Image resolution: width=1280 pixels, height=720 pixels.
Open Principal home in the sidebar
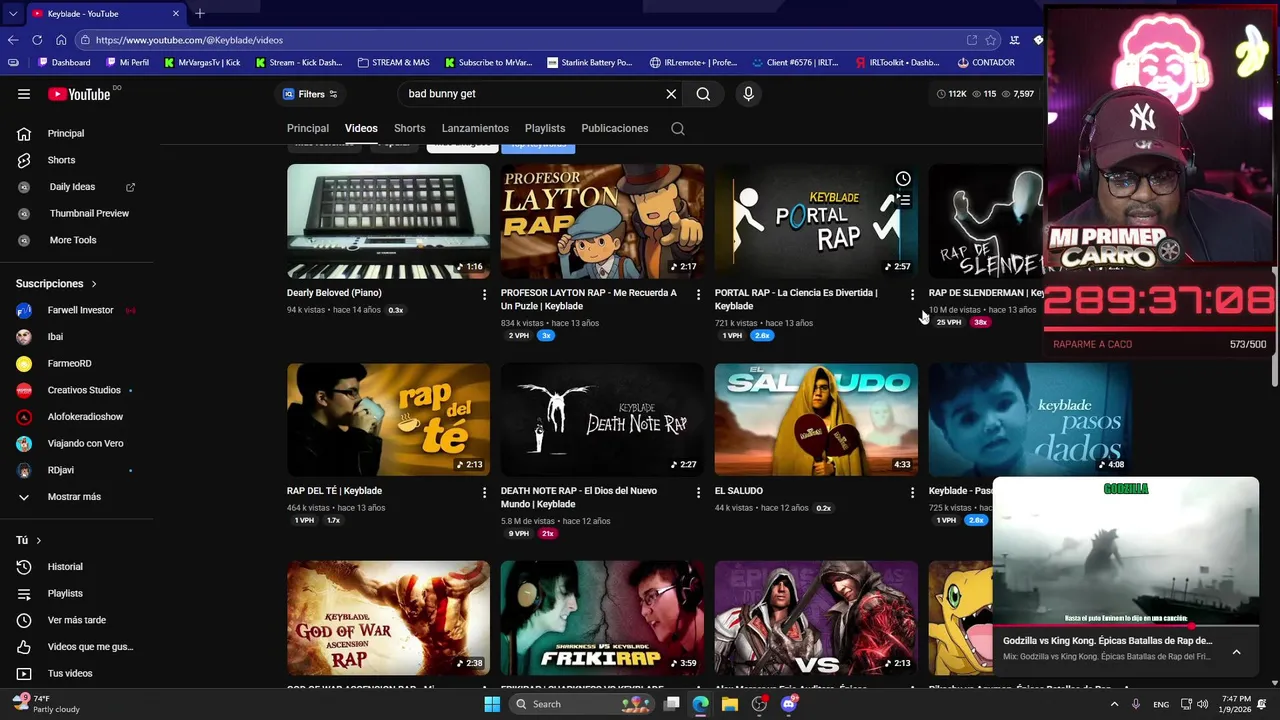(66, 133)
